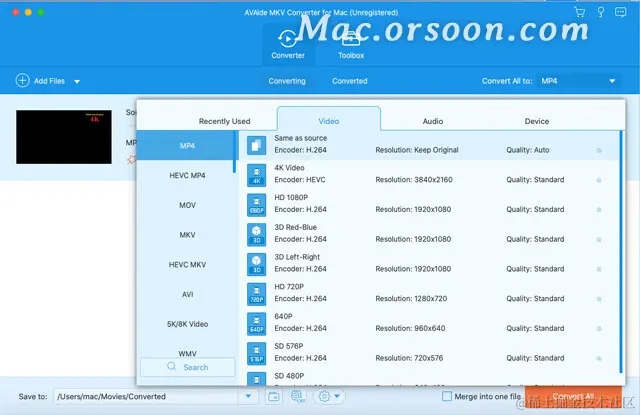
Task: Select the 3D Left-Right preset icon
Action: 256,264
